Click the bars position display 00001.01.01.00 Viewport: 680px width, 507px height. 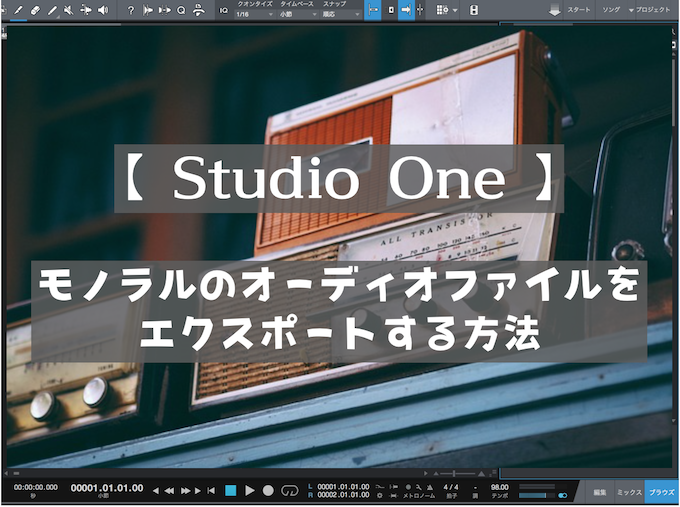[107, 488]
